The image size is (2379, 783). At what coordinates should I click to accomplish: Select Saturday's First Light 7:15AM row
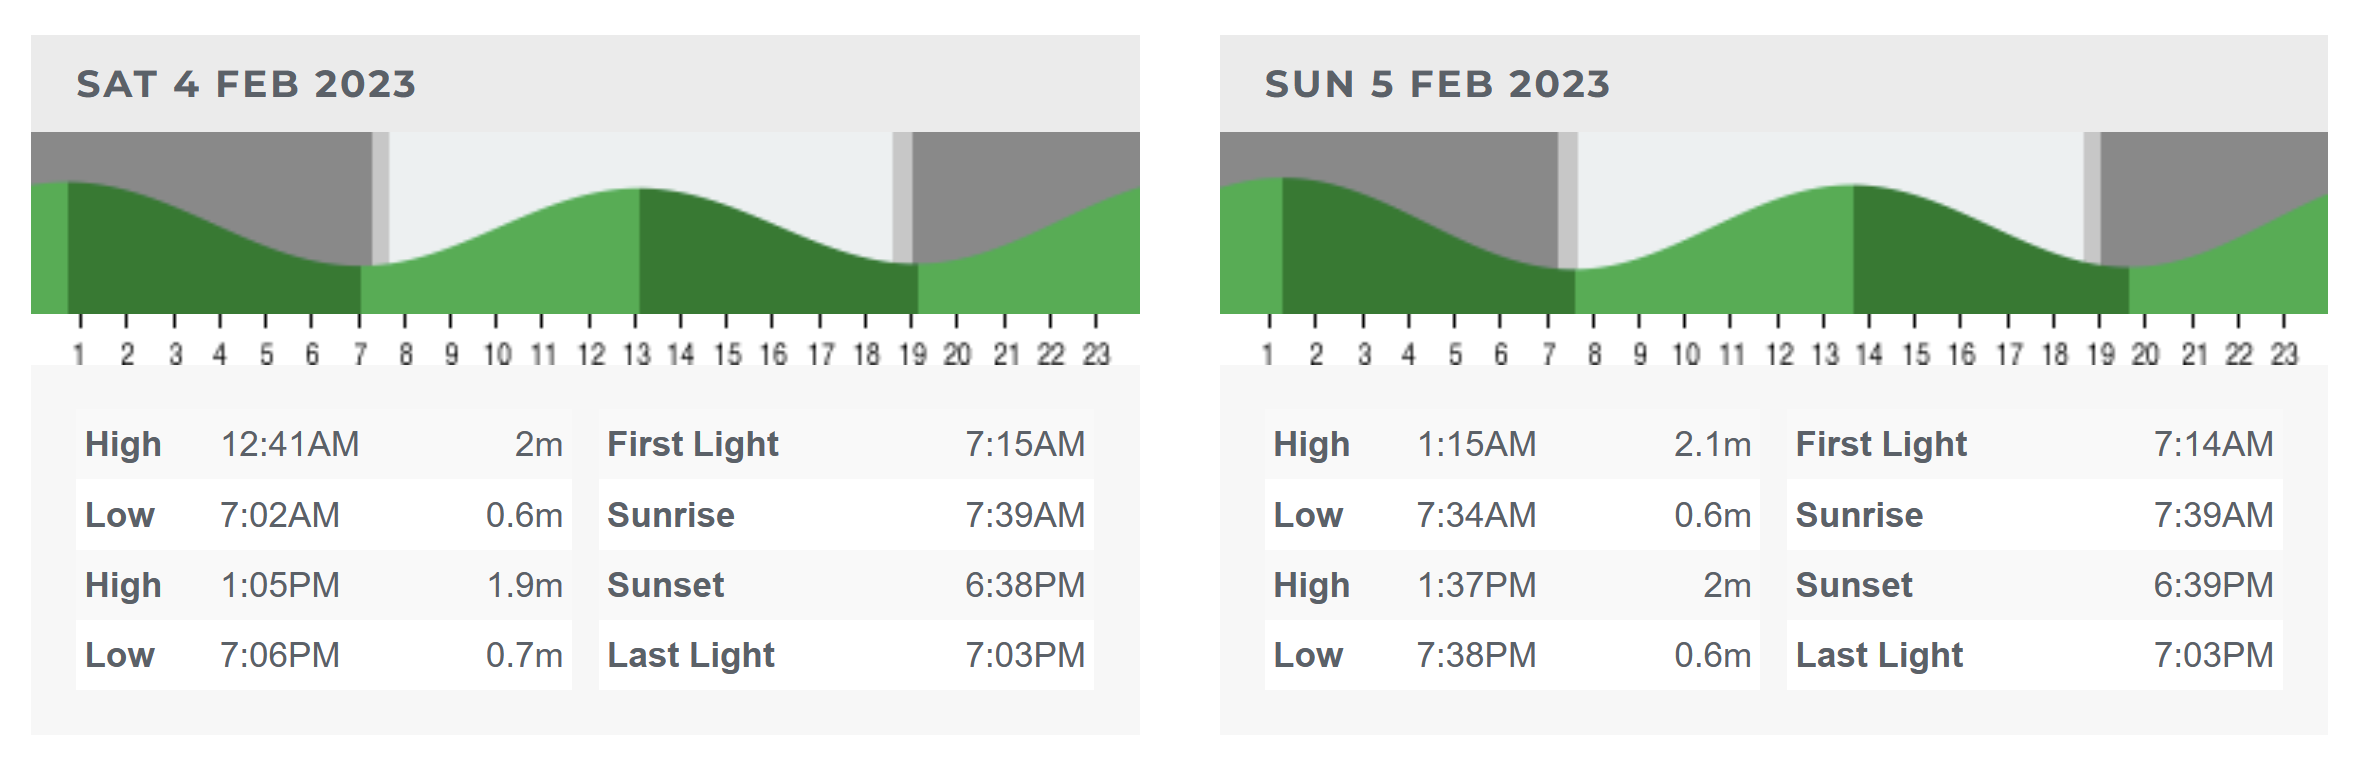pos(846,444)
